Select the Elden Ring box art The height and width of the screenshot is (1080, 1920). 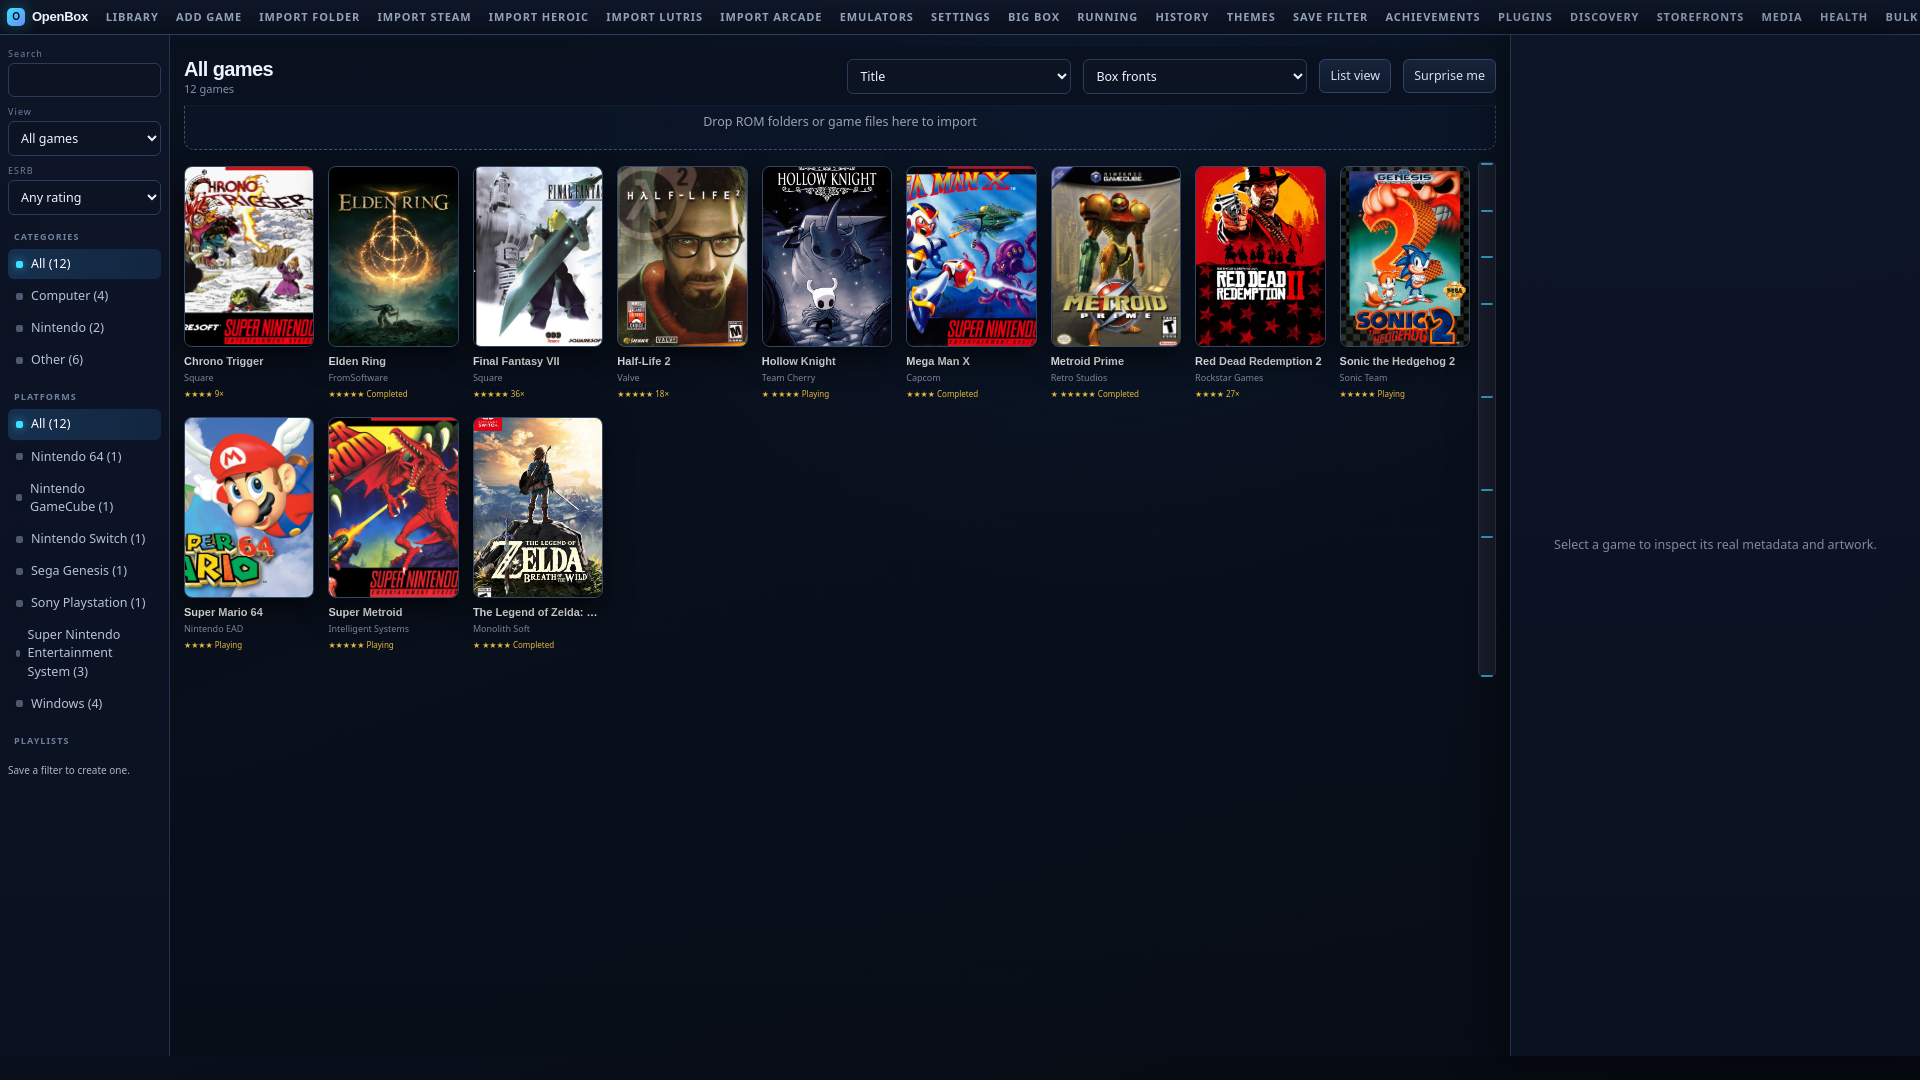pyautogui.click(x=393, y=257)
